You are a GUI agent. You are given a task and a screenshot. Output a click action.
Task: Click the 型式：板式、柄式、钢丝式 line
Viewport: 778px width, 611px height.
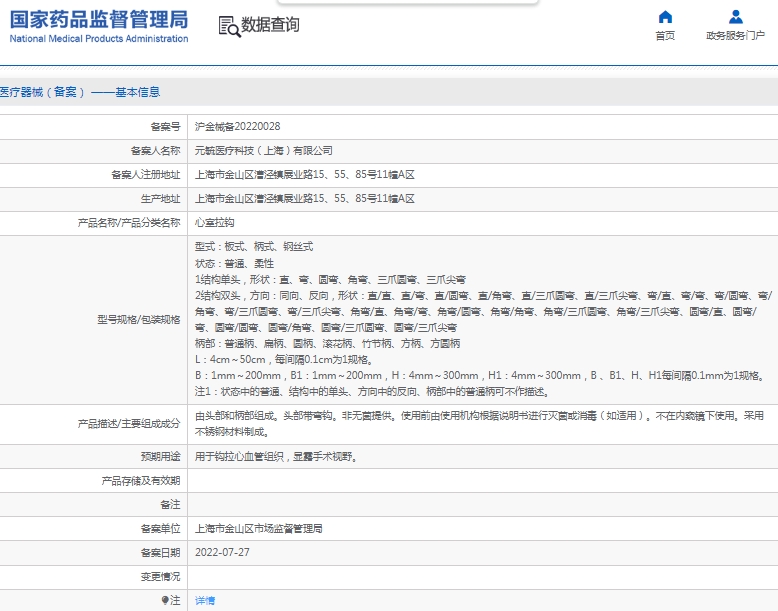tap(254, 247)
